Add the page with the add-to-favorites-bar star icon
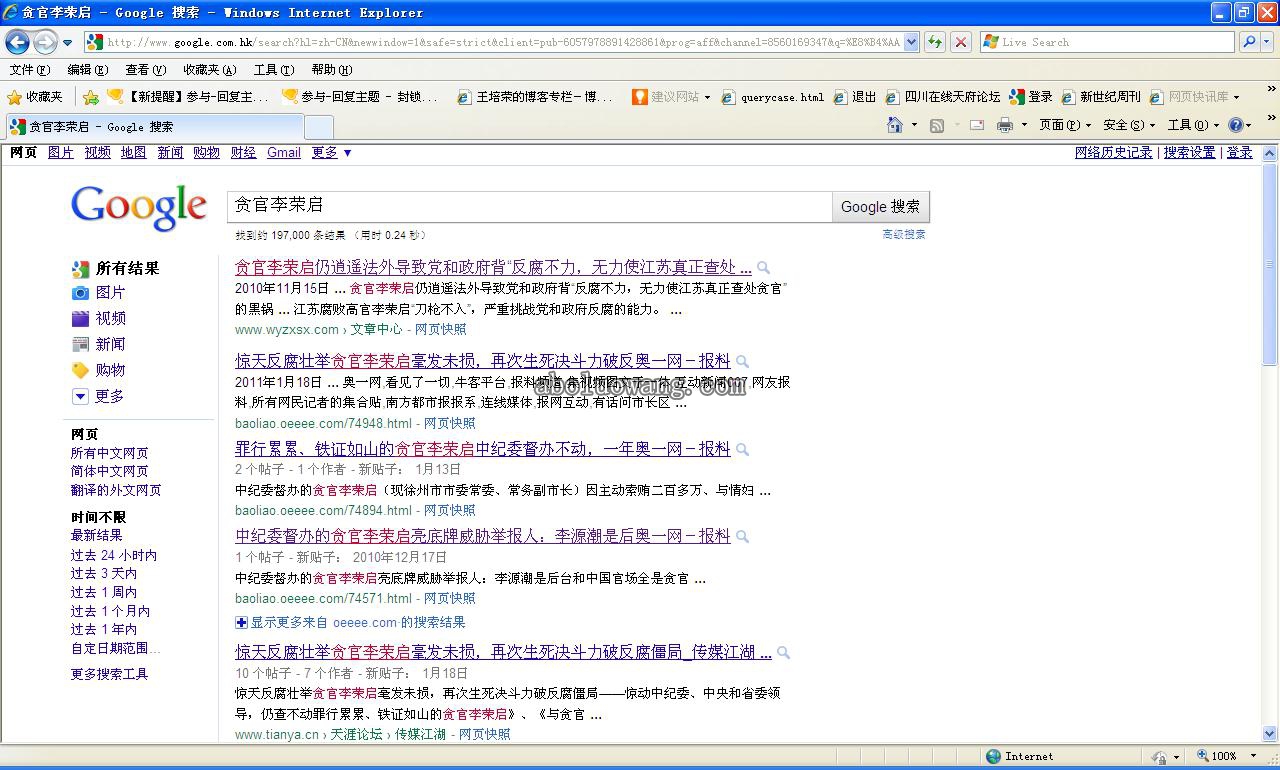Screen dimensions: 1280x770 tap(90, 97)
